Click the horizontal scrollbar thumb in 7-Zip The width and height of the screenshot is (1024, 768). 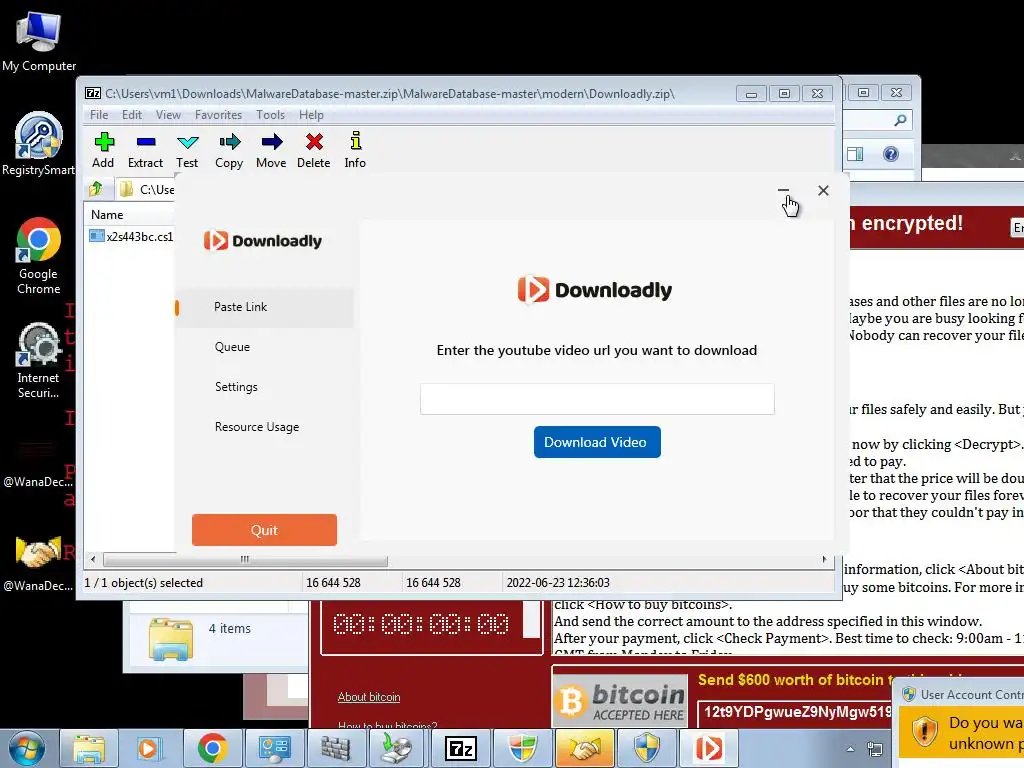(x=245, y=560)
